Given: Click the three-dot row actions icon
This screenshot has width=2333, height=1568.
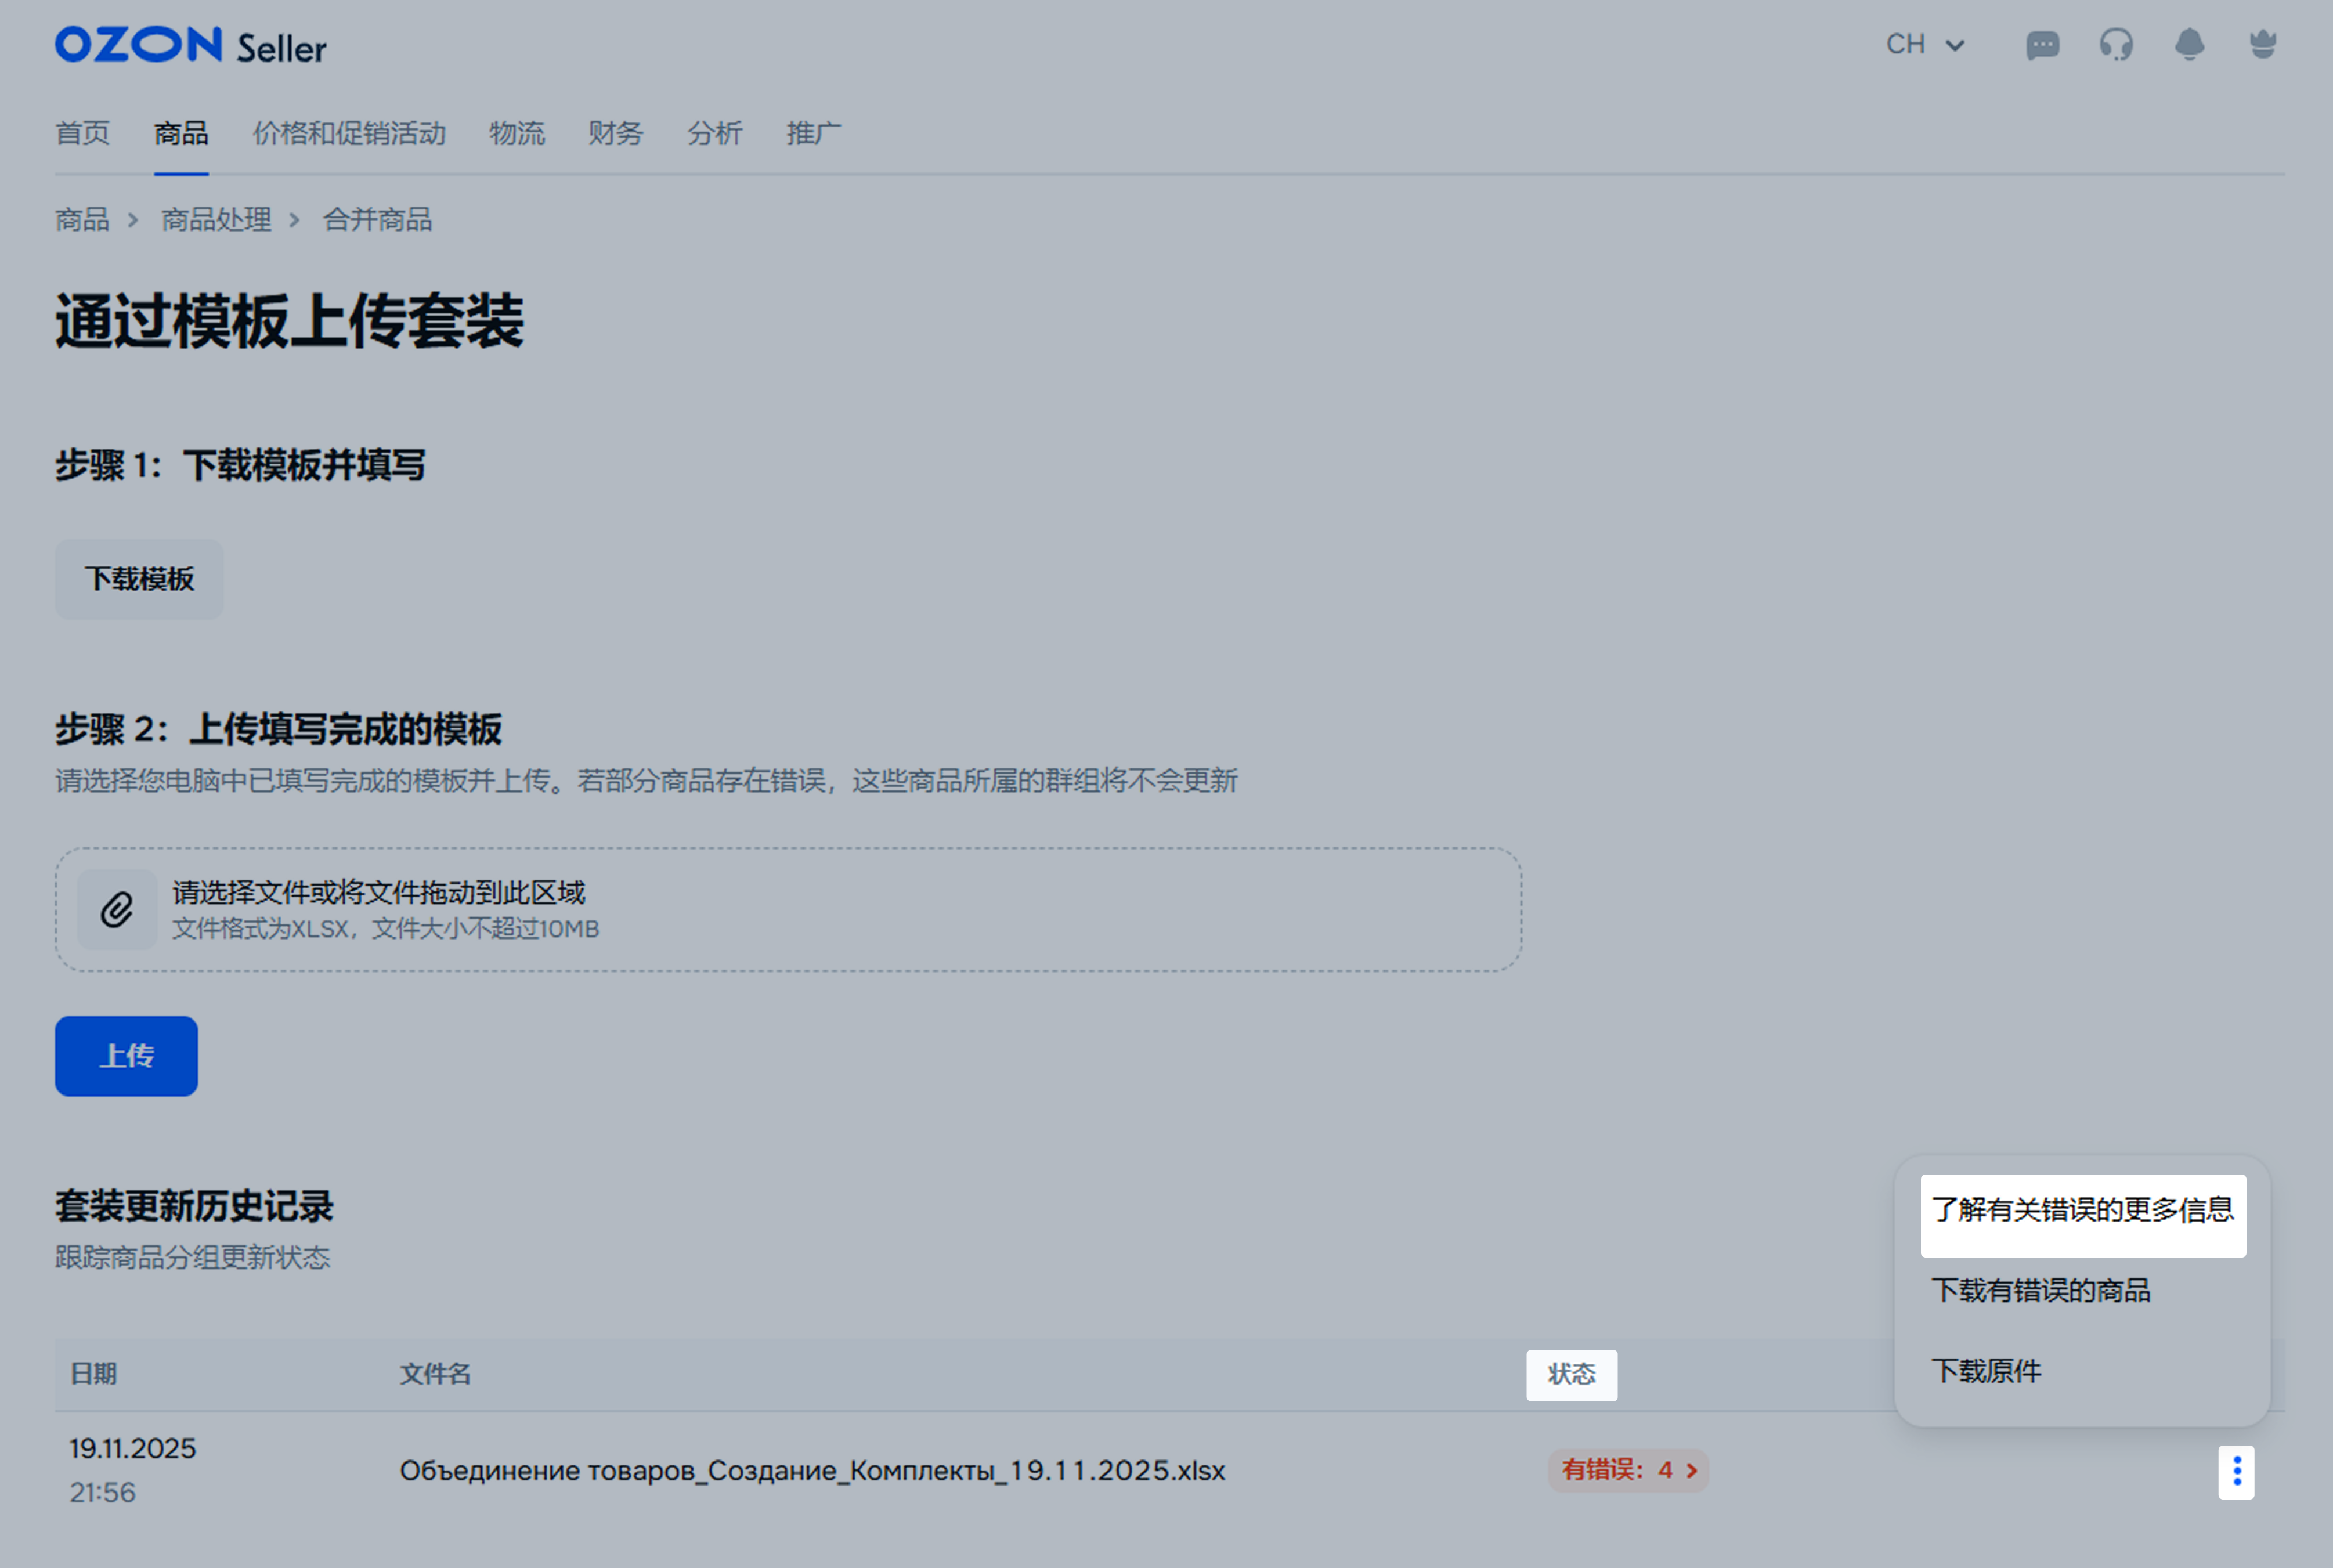Looking at the screenshot, I should [2236, 1471].
